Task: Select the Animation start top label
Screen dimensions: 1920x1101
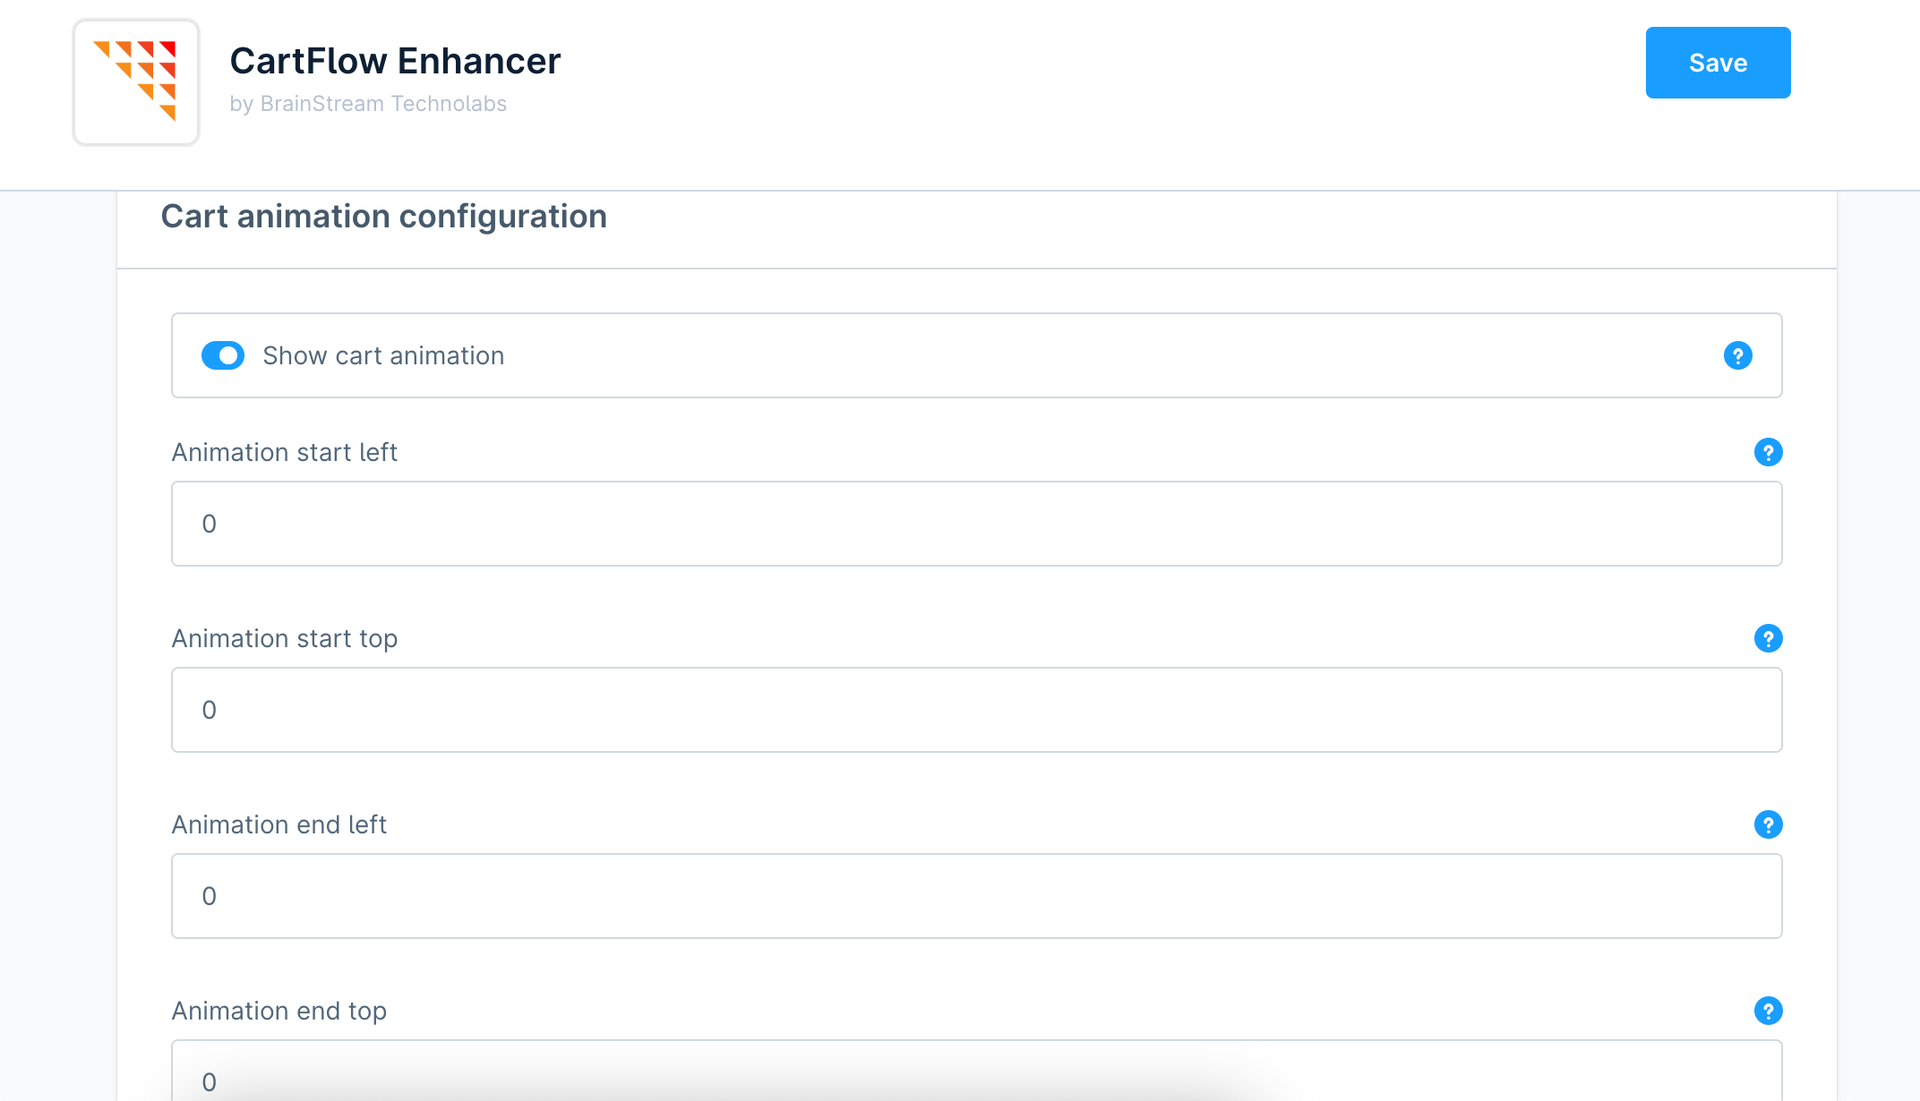Action: coord(284,638)
